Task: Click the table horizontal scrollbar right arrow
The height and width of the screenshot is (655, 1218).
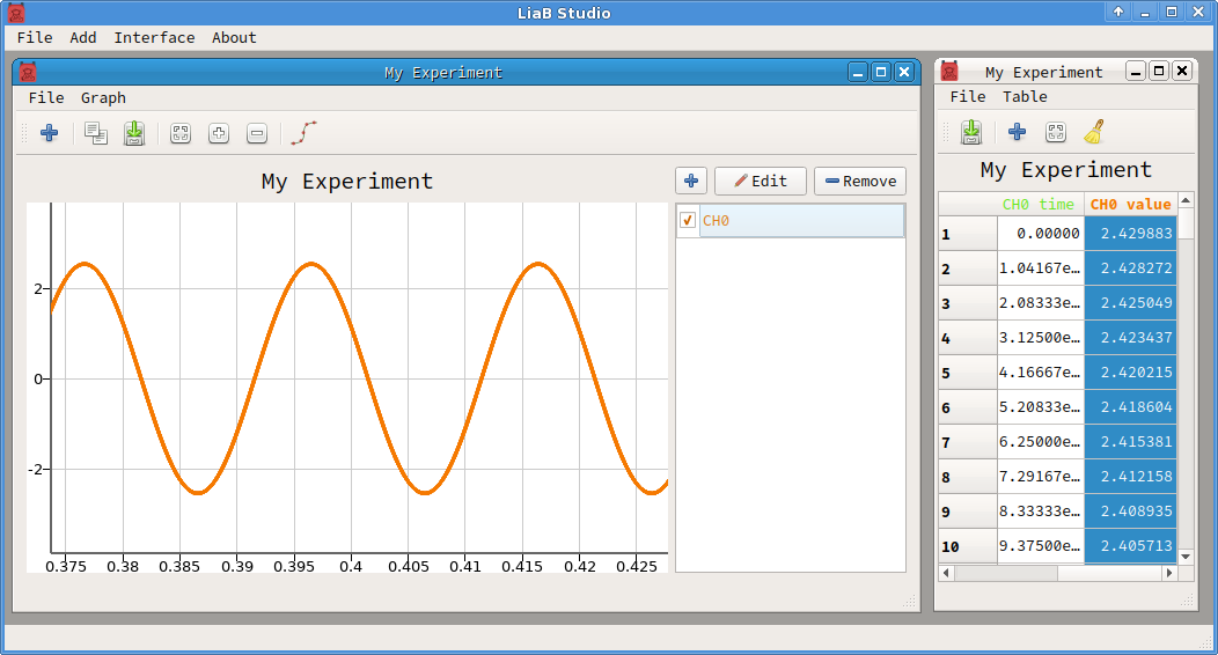Action: coord(1169,574)
